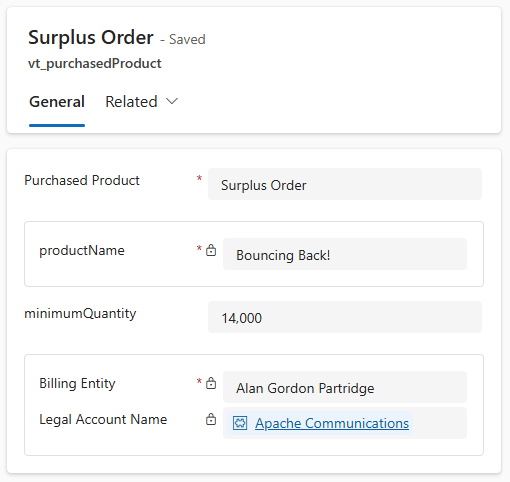Click the Legal Account Name label
This screenshot has height=482, width=510.
[x=103, y=419]
